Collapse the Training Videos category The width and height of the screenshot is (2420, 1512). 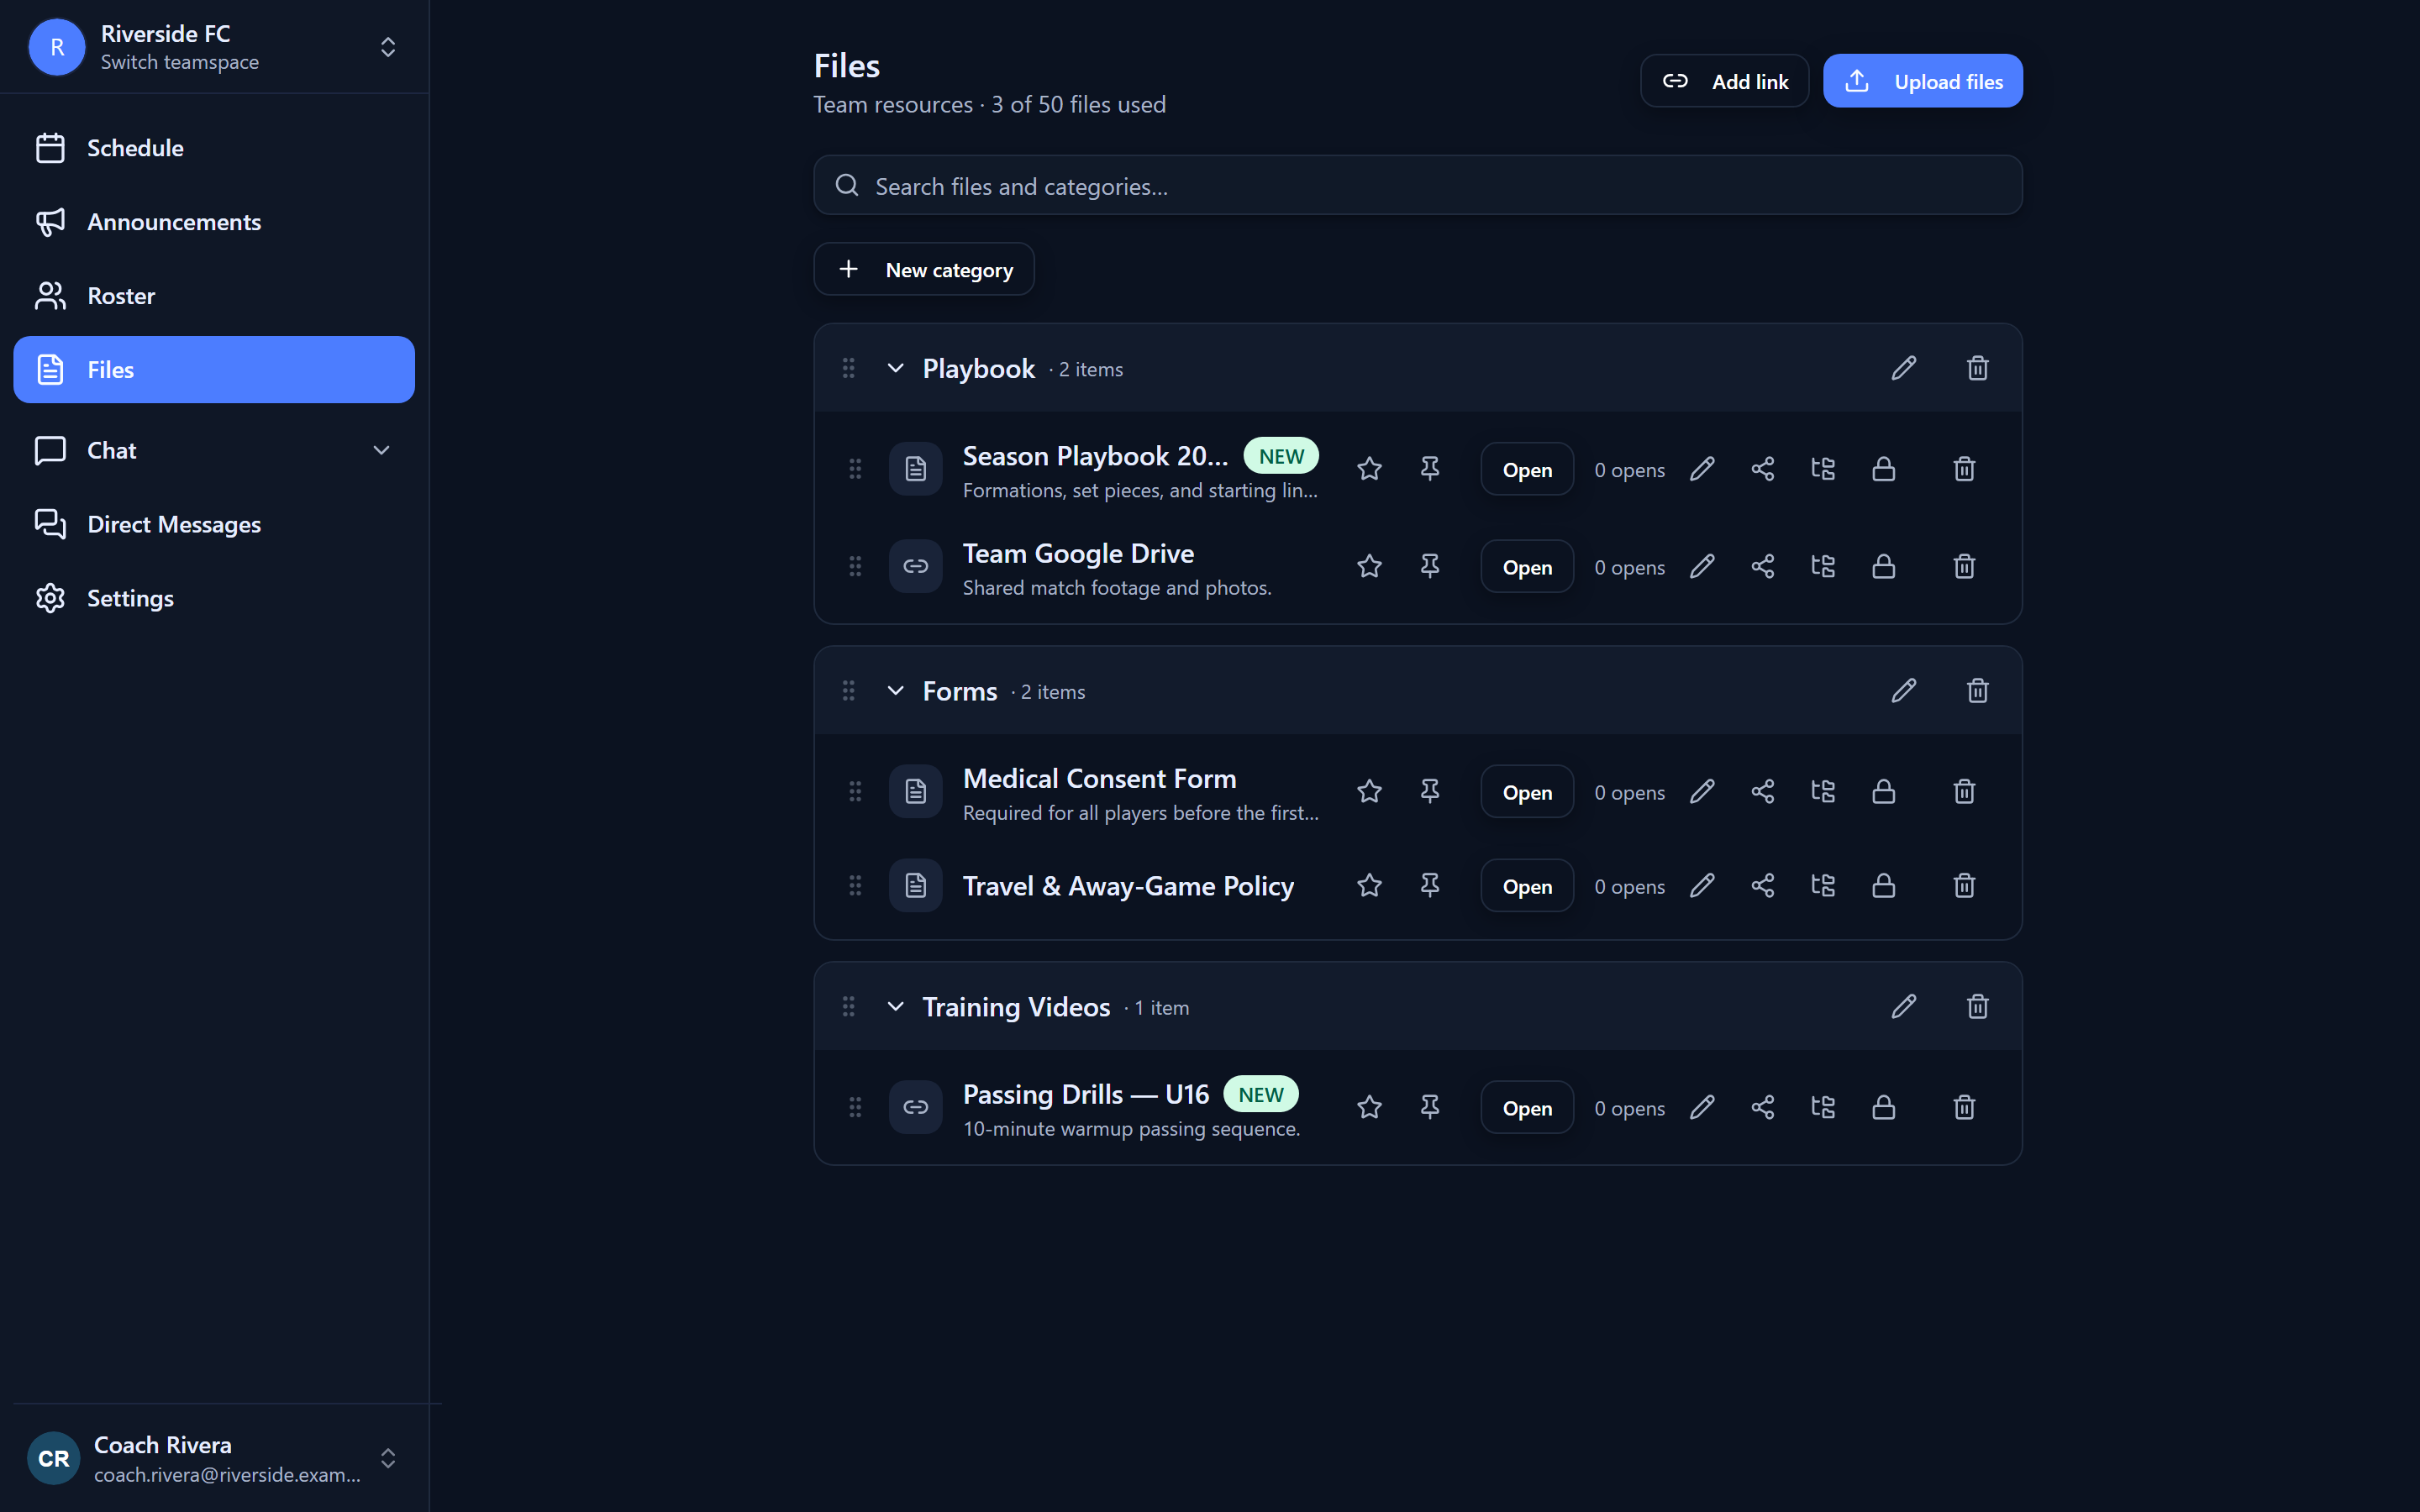pos(895,1007)
